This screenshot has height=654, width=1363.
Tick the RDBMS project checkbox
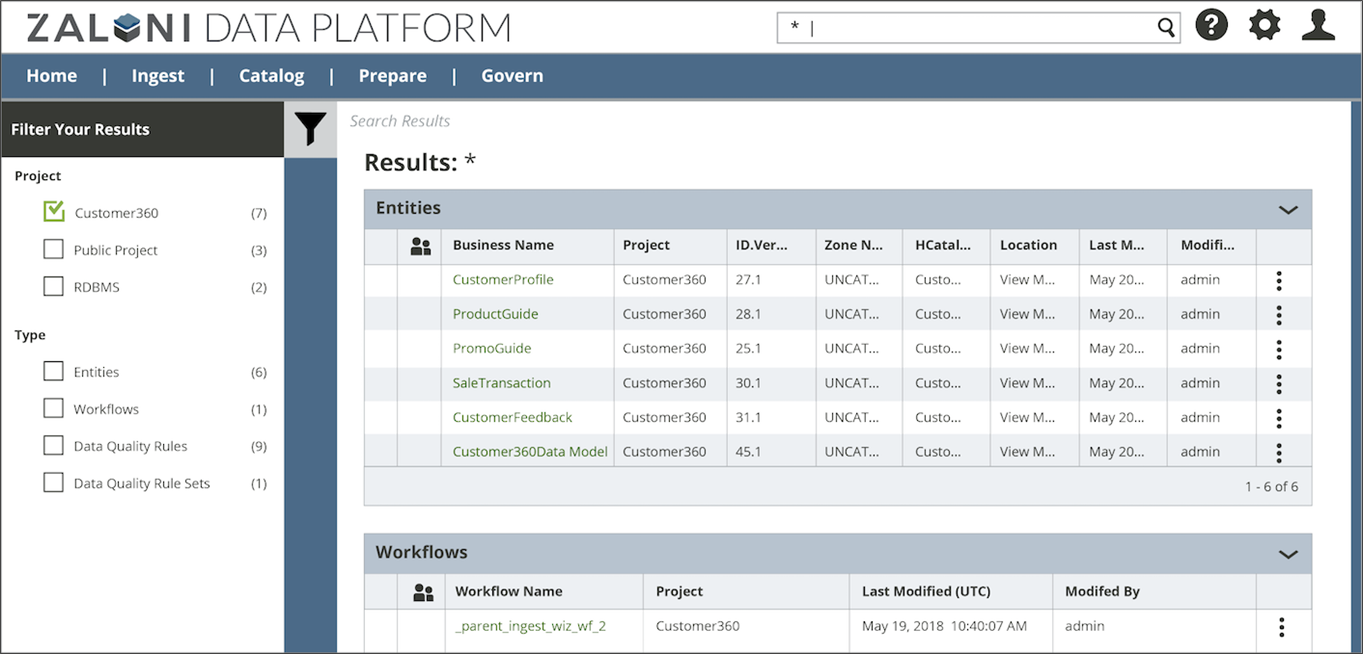[x=54, y=287]
